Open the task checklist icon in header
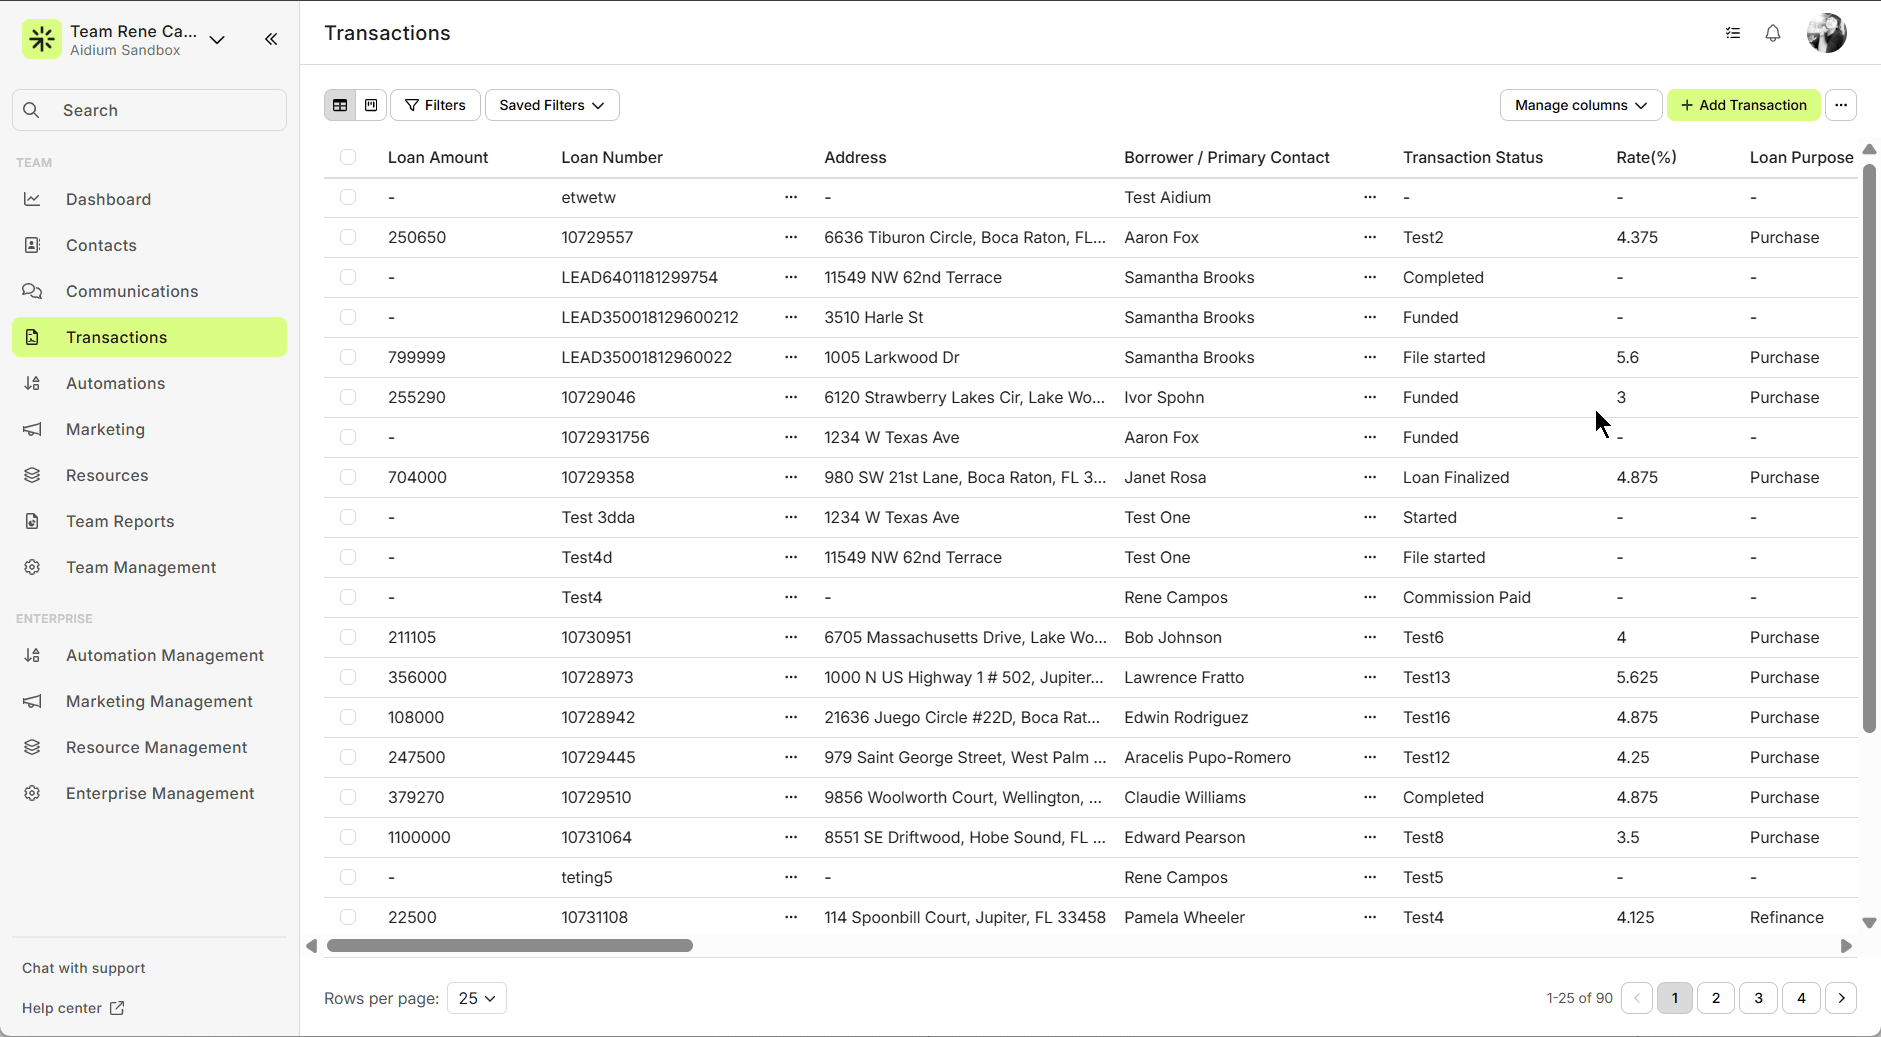Screen dimensions: 1881x1037 click(x=1732, y=33)
